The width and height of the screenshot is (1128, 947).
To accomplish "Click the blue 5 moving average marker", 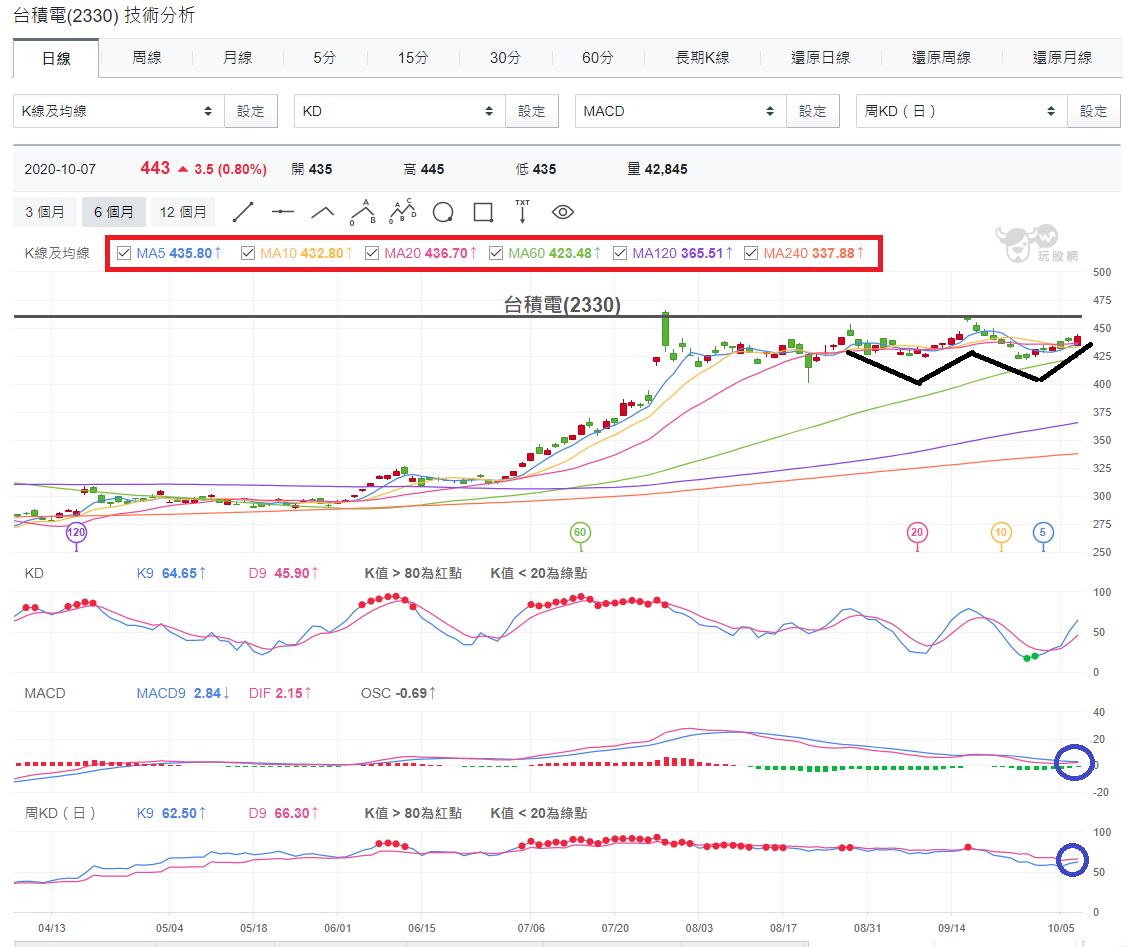I will coord(1043,533).
